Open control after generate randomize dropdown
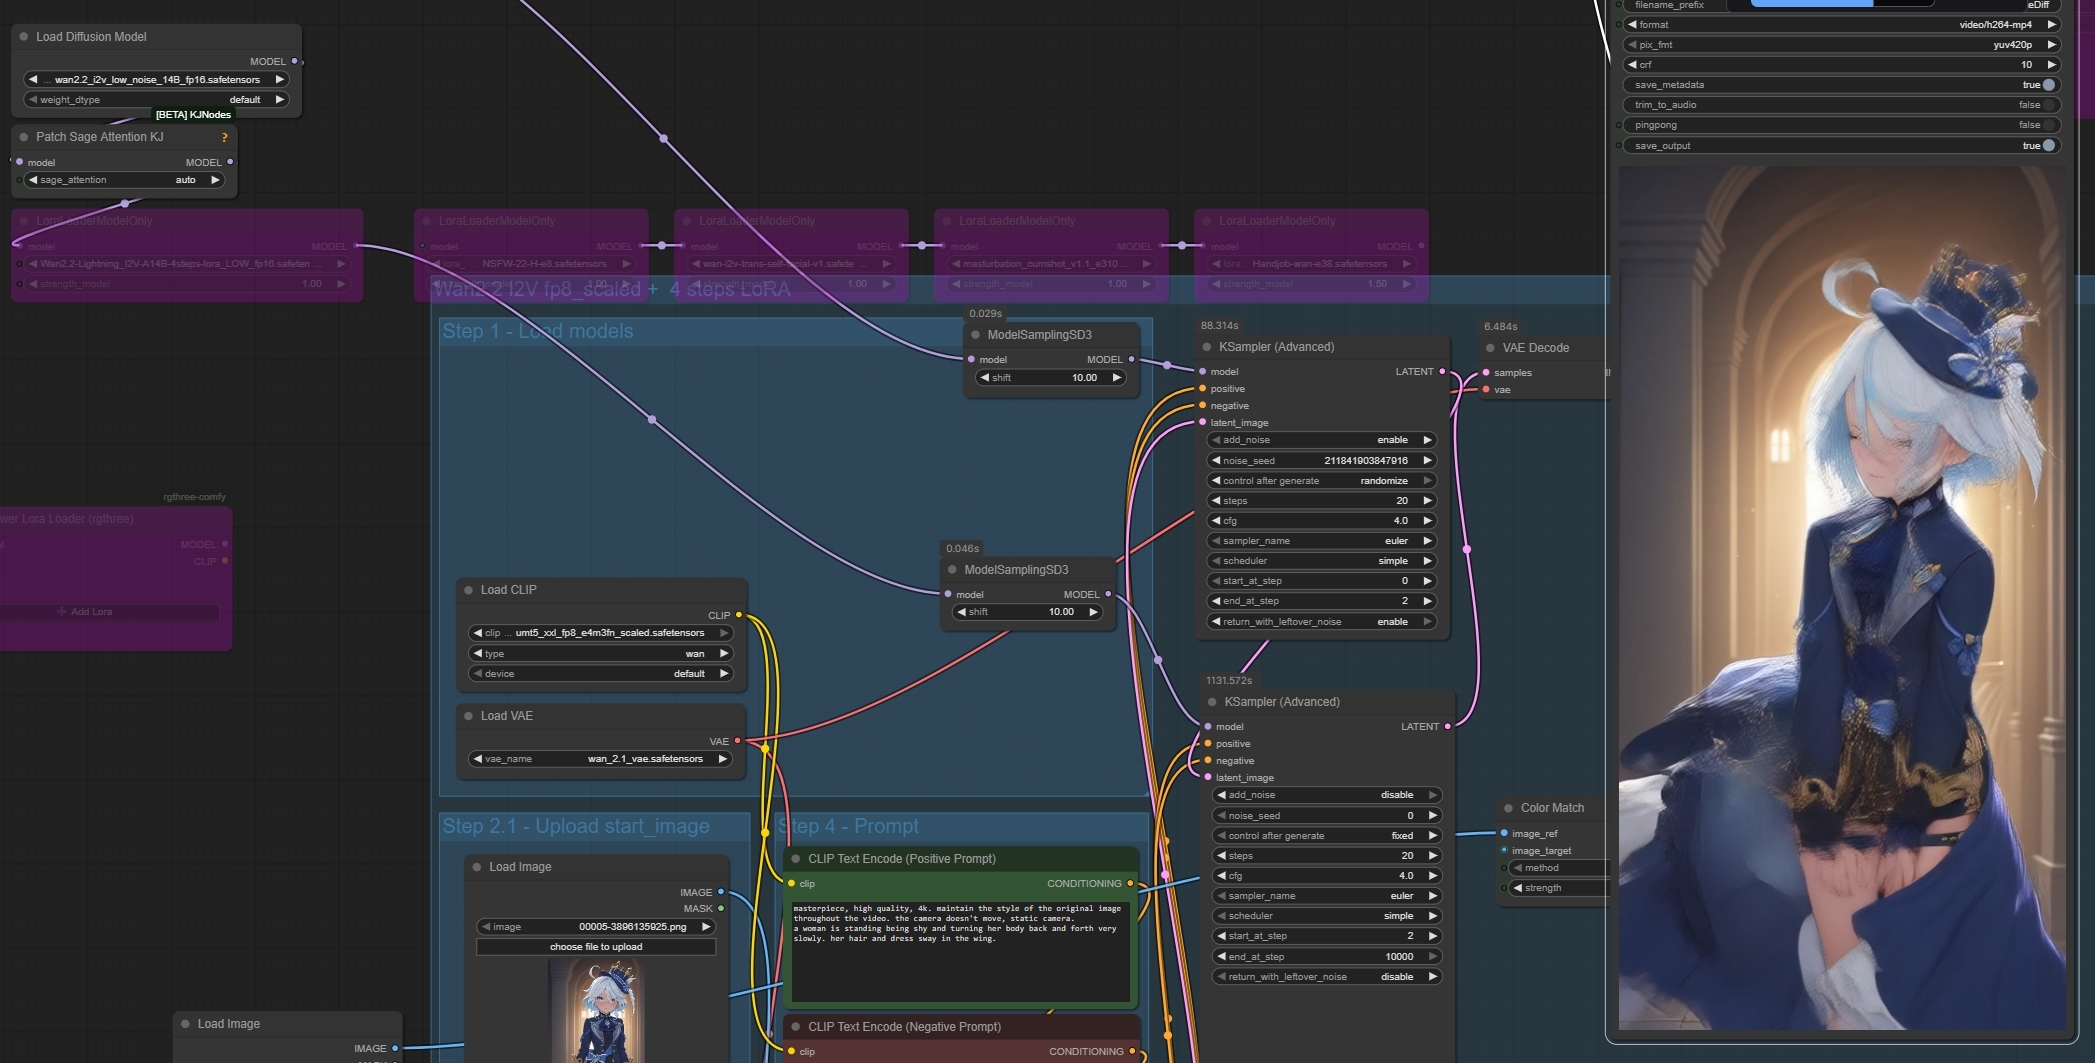 point(1322,481)
